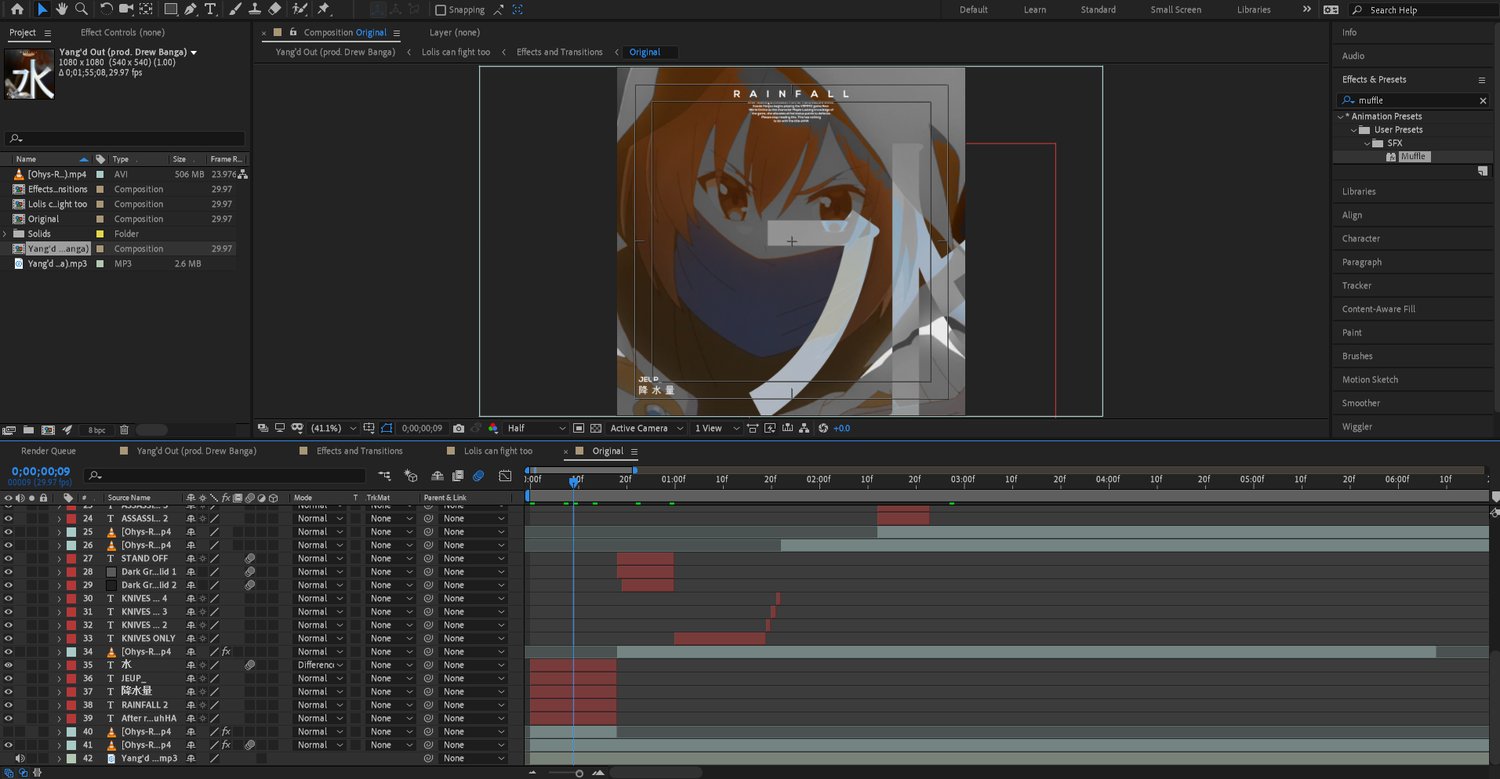Switch to the Render Queue tab
Viewport: 1500px width, 779px height.
point(48,451)
